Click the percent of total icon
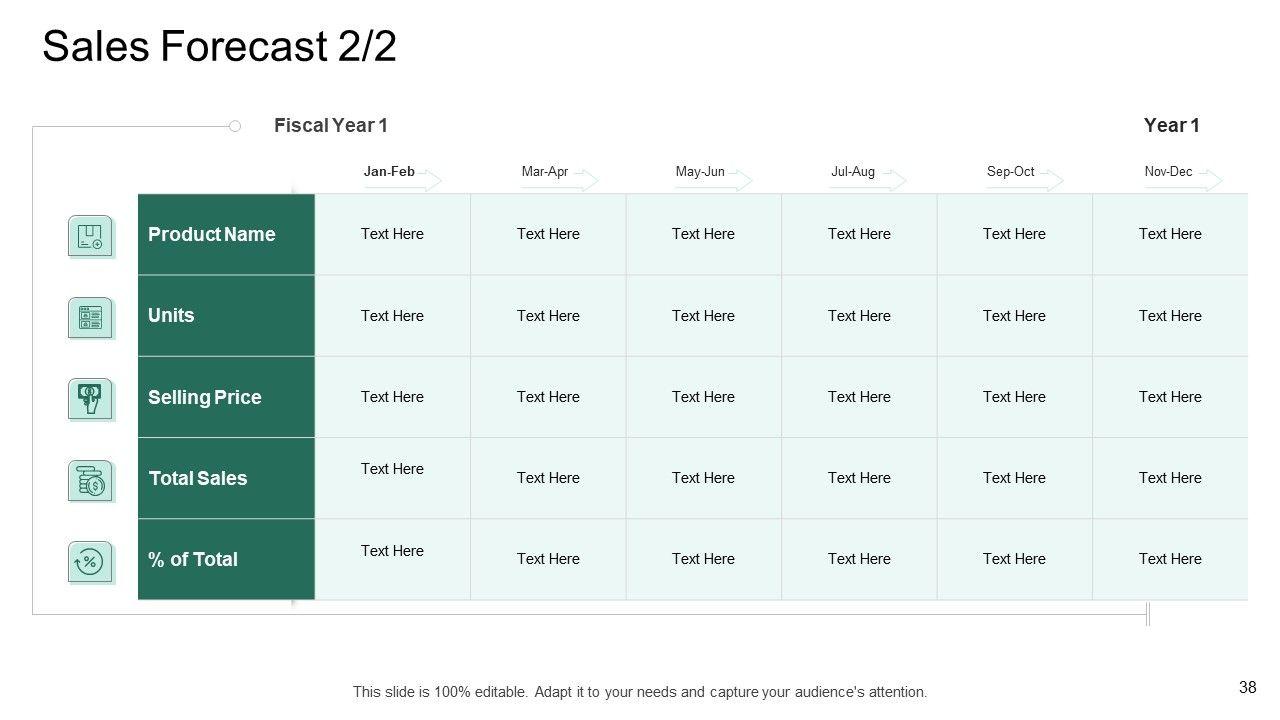This screenshot has height=720, width=1280. coord(90,562)
